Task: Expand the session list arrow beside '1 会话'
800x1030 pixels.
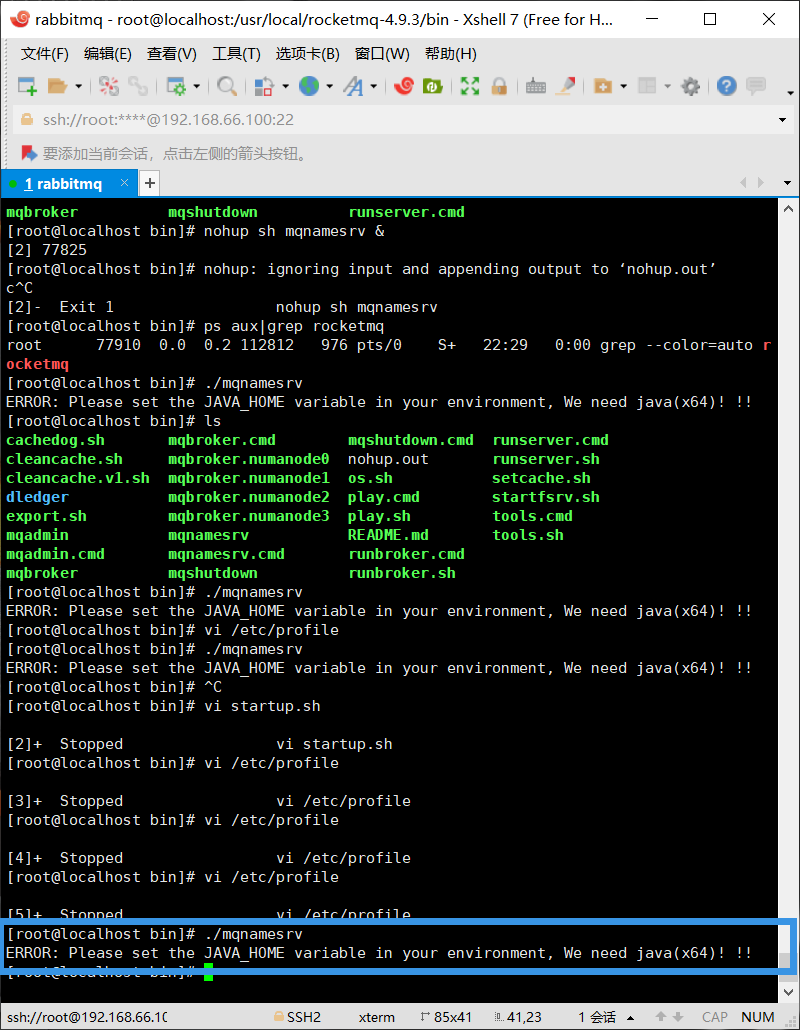Action: click(x=631, y=1018)
